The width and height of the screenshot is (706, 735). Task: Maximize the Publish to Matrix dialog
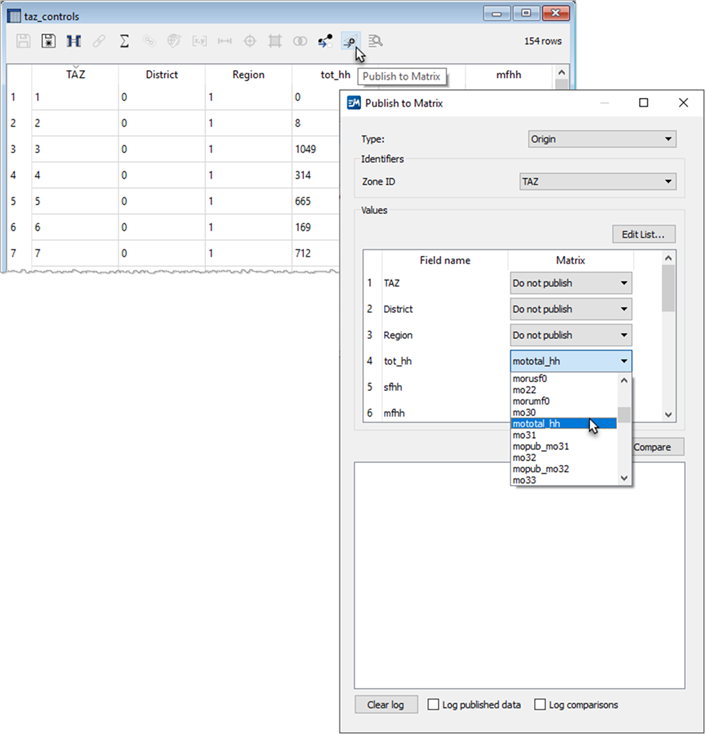click(x=644, y=103)
